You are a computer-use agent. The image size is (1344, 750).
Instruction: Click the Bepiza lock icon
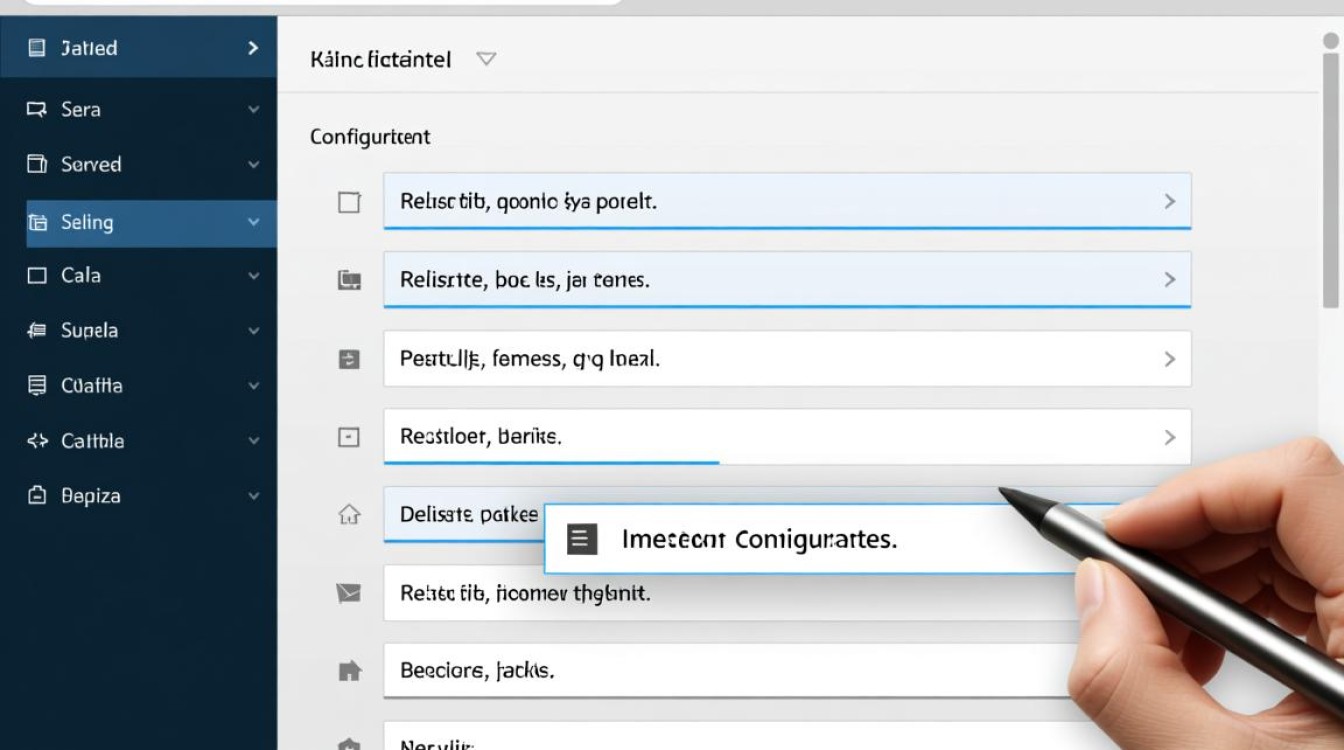[37, 496]
